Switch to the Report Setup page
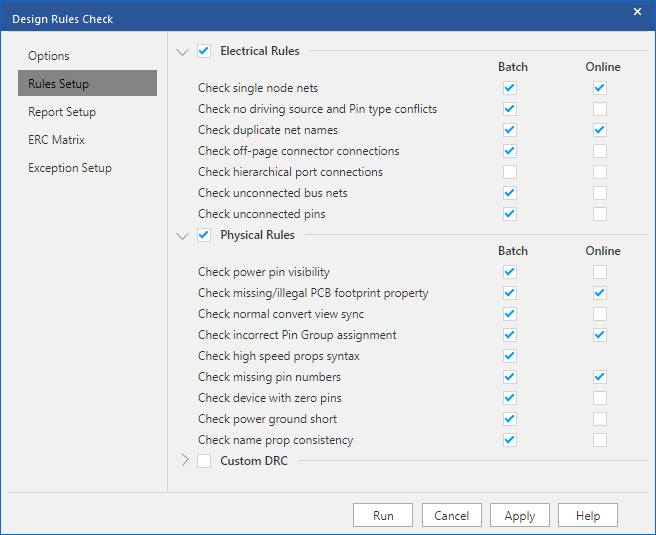The height and width of the screenshot is (535, 656). click(x=62, y=112)
